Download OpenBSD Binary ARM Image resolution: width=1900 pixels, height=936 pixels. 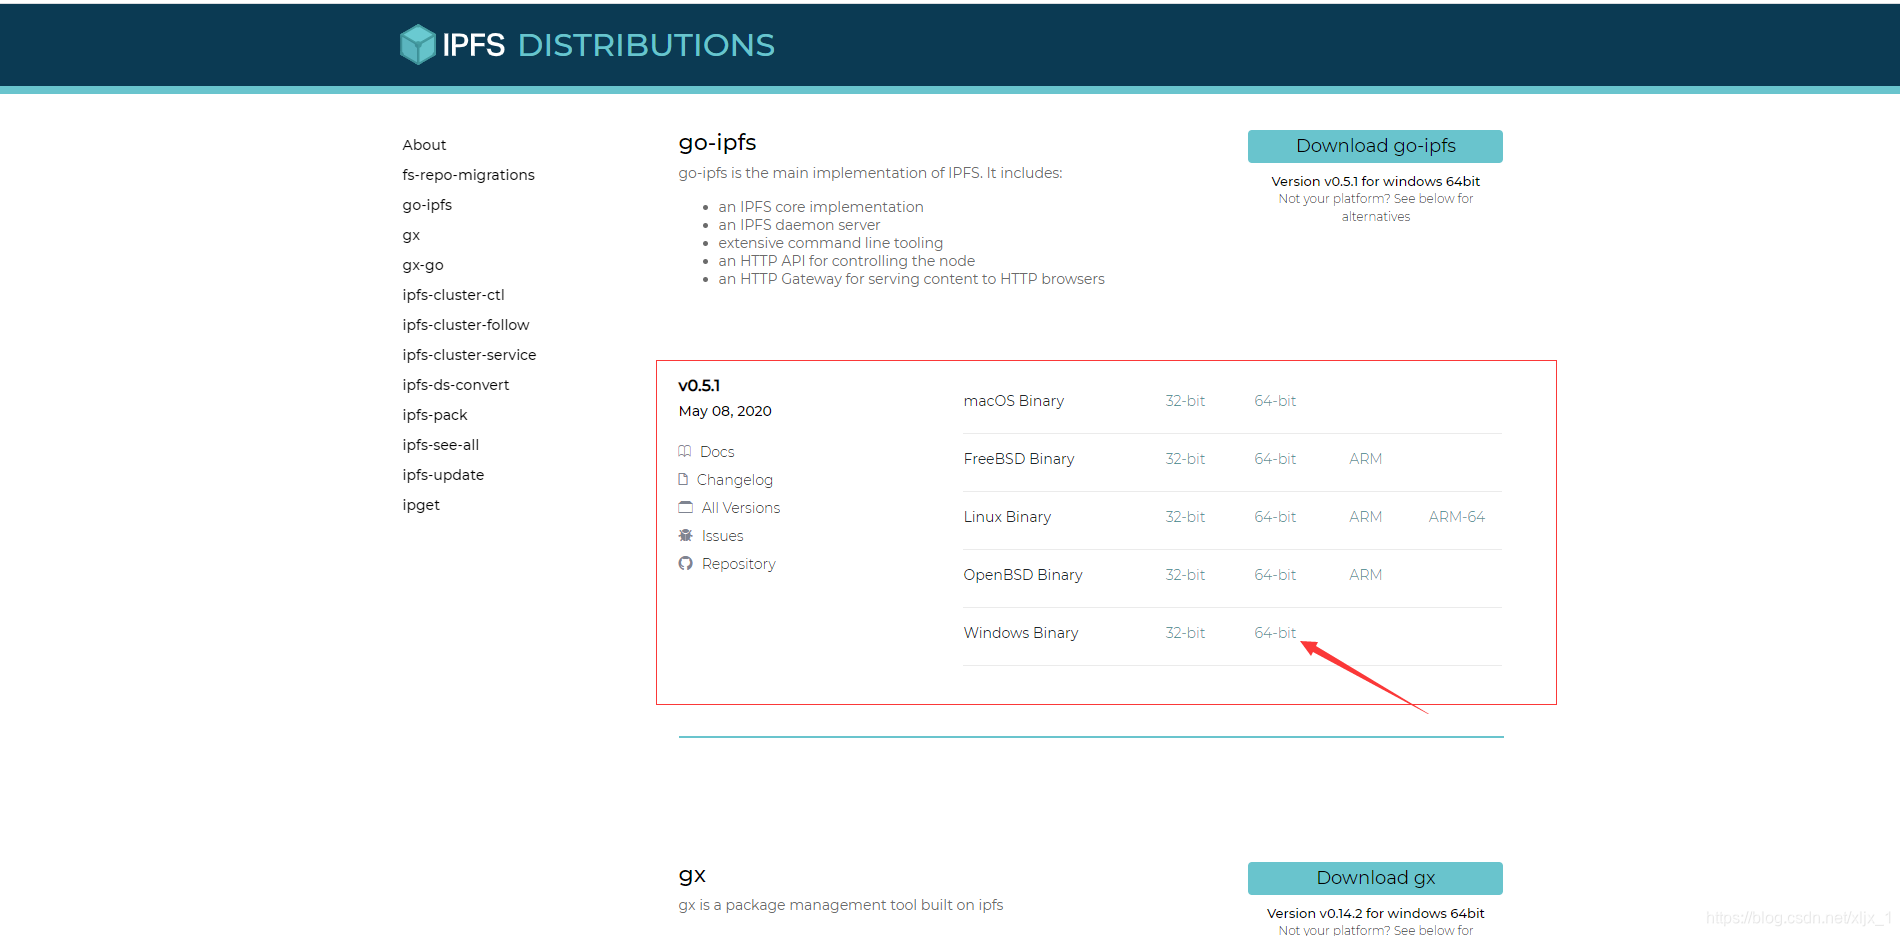click(x=1366, y=575)
